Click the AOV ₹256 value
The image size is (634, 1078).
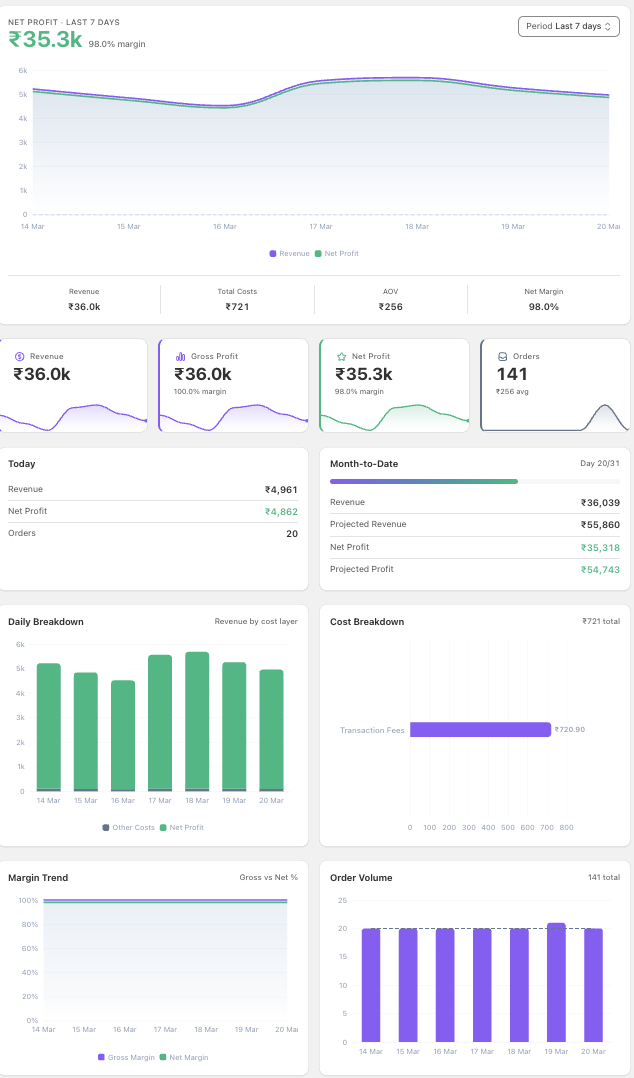(x=391, y=307)
